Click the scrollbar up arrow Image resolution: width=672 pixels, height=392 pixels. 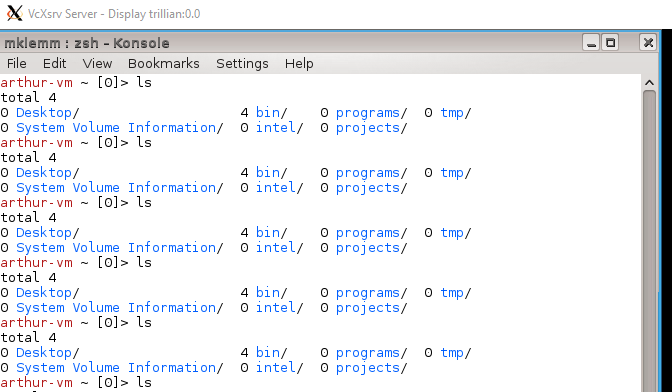pos(649,83)
